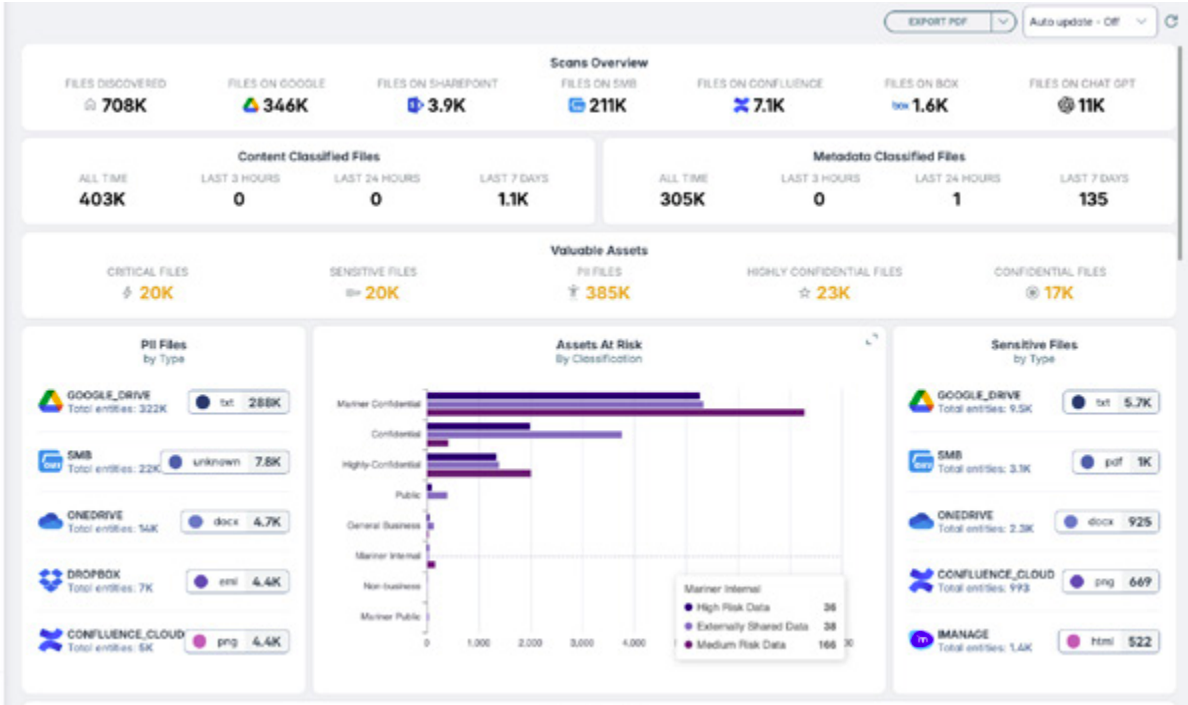Click the Confidential externally shared bar
1188x705 pixels.
(524, 435)
